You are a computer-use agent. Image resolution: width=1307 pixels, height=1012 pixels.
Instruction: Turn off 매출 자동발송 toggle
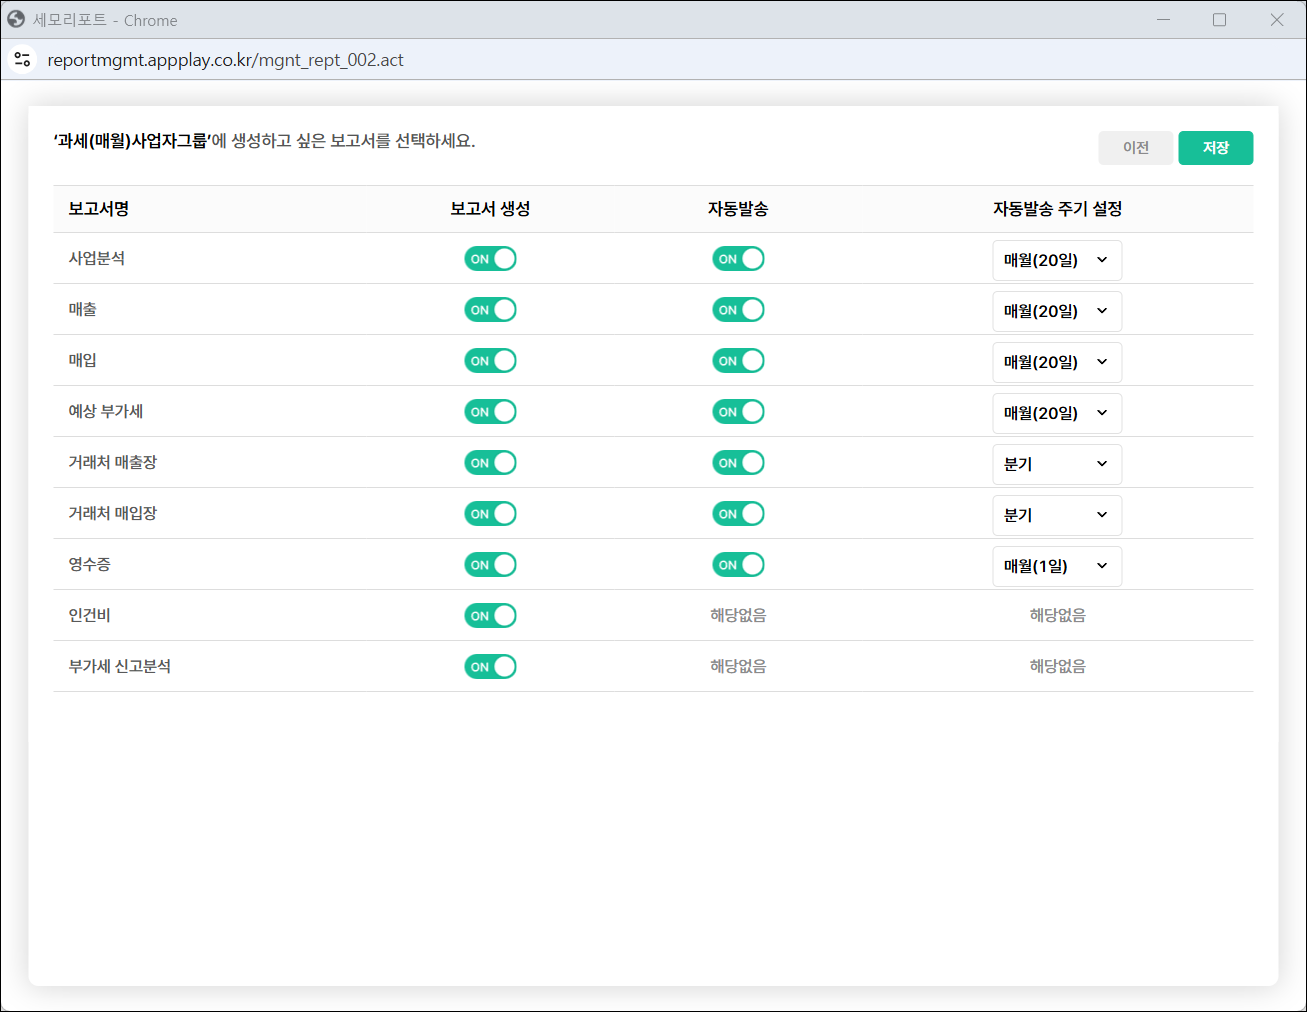[738, 310]
